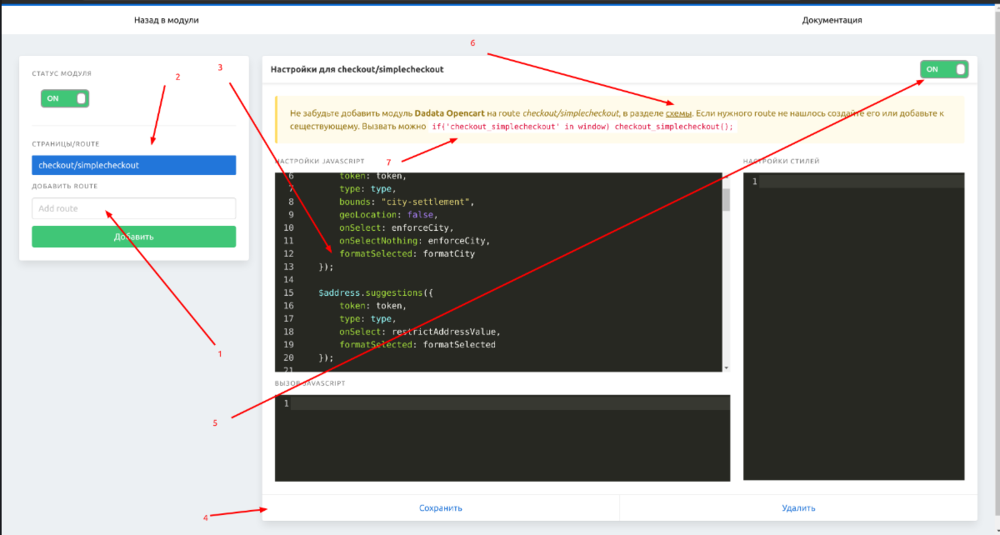Viewport: 1000px width, 535px height.
Task: Focus the 'Add route' input field
Action: coord(134,208)
